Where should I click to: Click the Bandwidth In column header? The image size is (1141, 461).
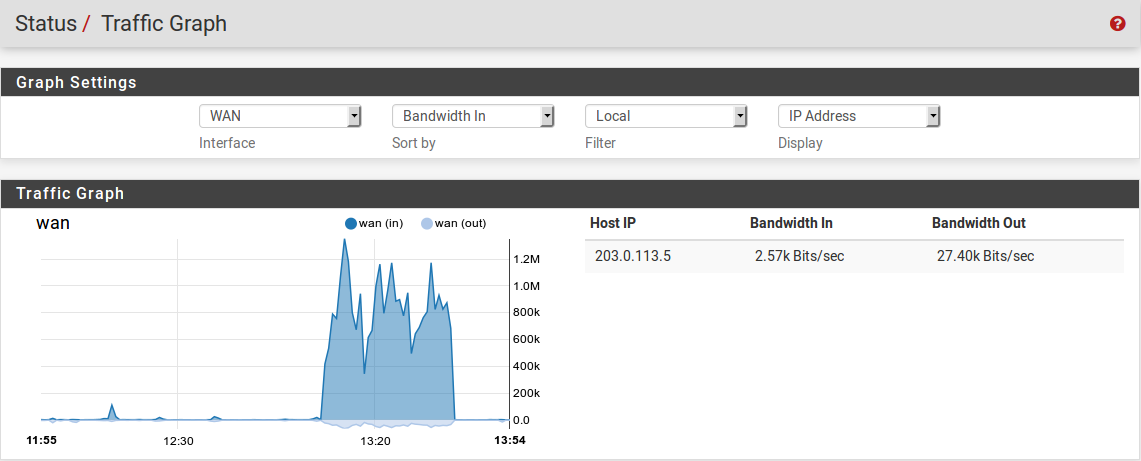791,223
